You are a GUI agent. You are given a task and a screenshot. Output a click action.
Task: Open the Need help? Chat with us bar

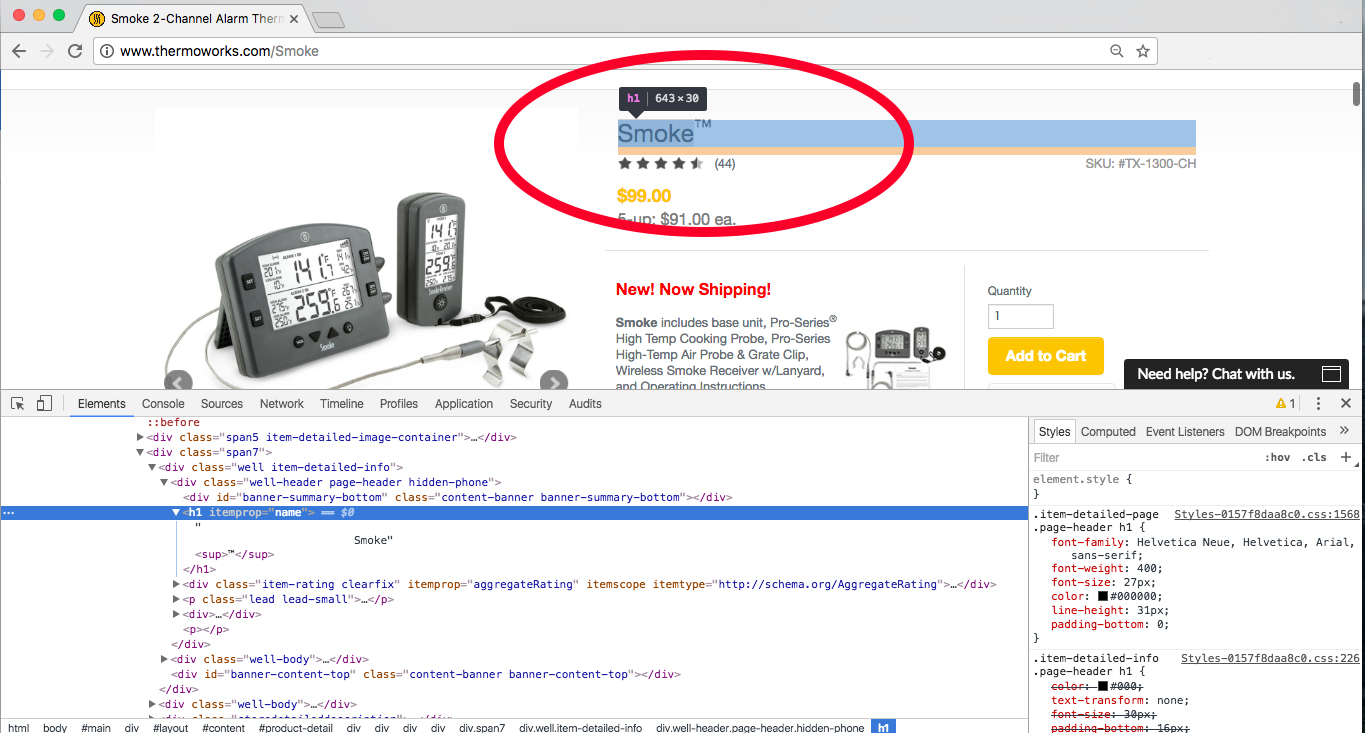1236,374
